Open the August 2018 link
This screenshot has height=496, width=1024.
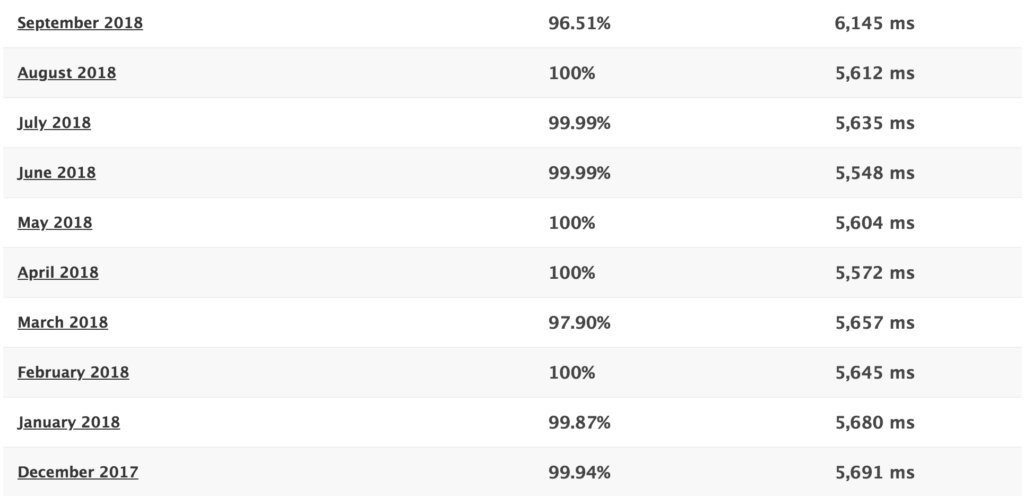pyautogui.click(x=67, y=73)
